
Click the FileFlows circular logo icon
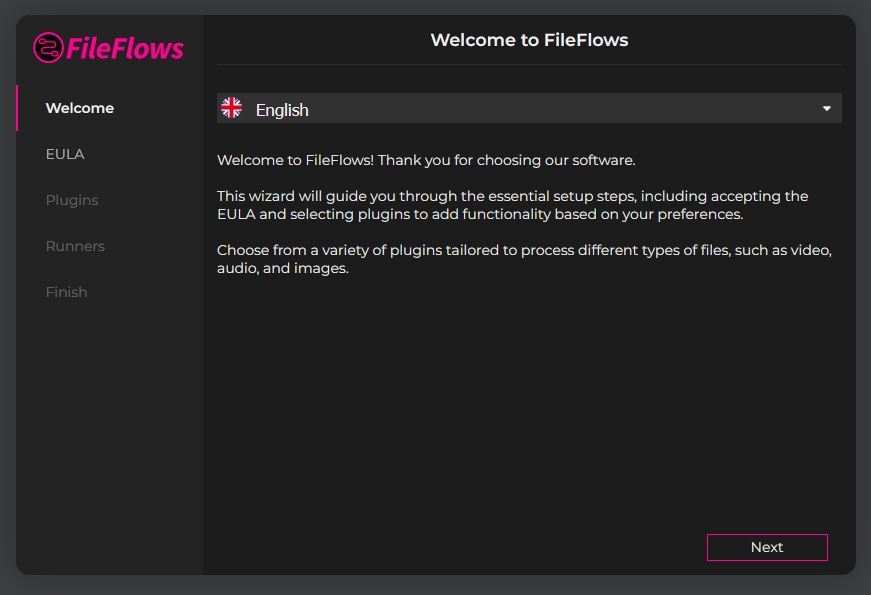[48, 48]
